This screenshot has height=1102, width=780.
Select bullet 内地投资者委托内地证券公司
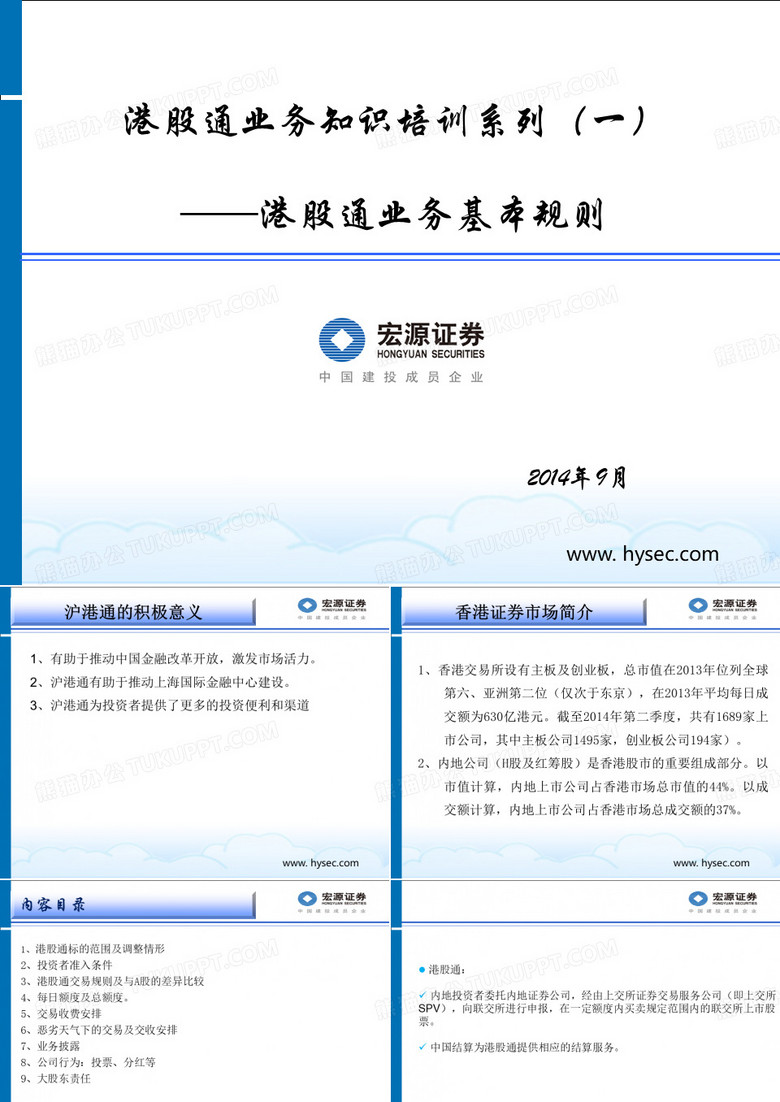pyautogui.click(x=597, y=1008)
